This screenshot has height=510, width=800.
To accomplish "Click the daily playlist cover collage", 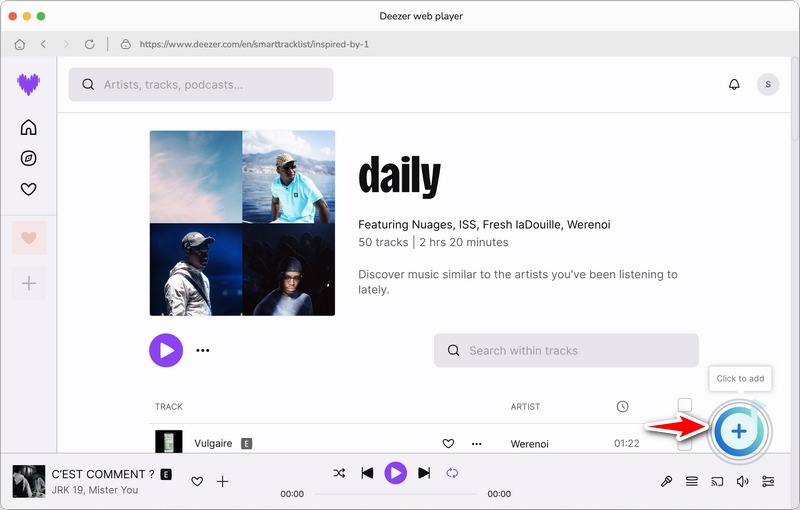I will pyautogui.click(x=242, y=223).
